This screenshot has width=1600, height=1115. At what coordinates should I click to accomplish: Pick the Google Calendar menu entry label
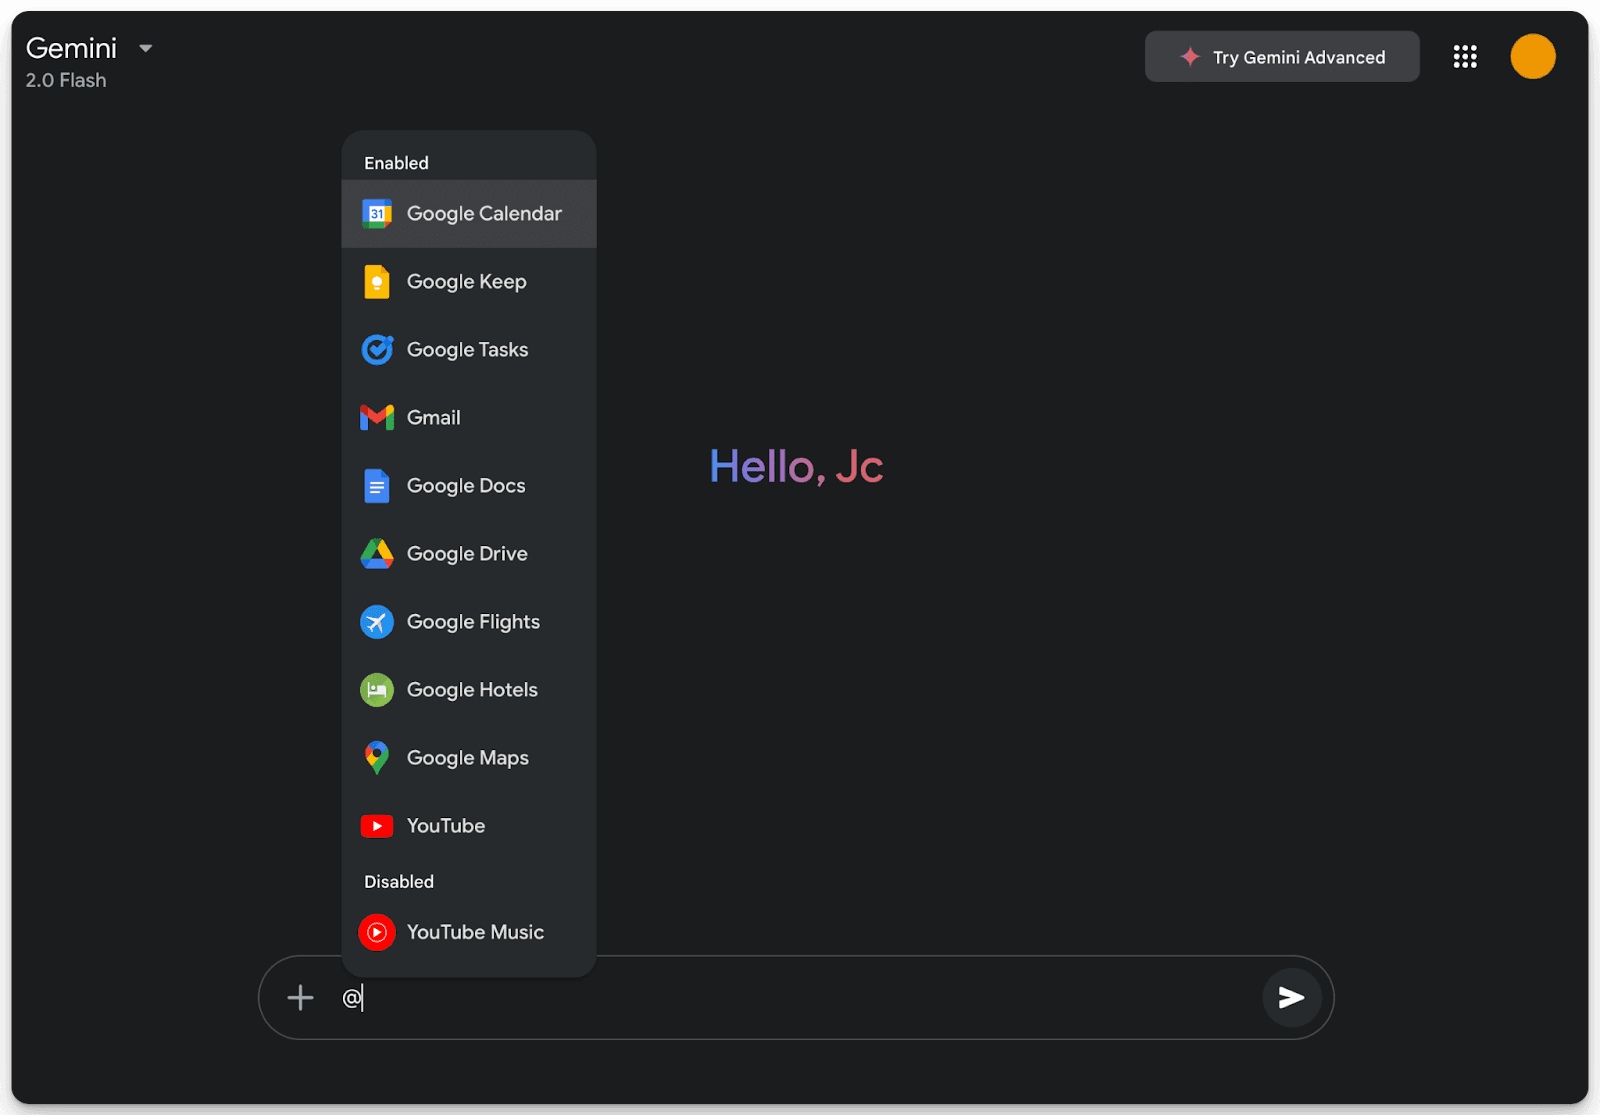pyautogui.click(x=484, y=214)
